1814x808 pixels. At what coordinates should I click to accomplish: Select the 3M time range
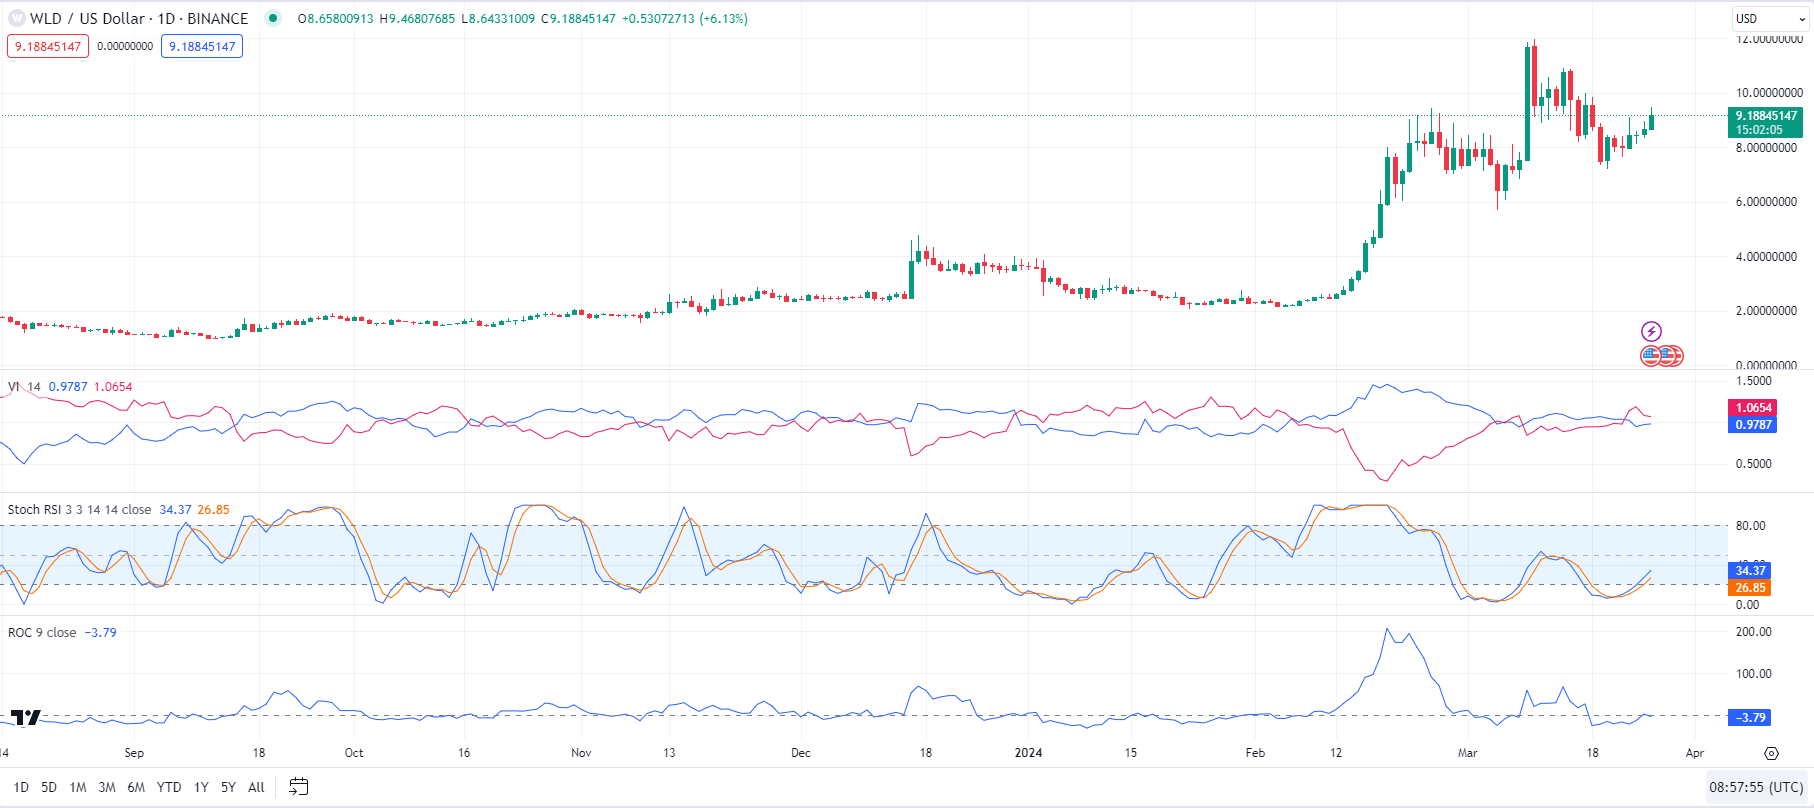(x=107, y=787)
